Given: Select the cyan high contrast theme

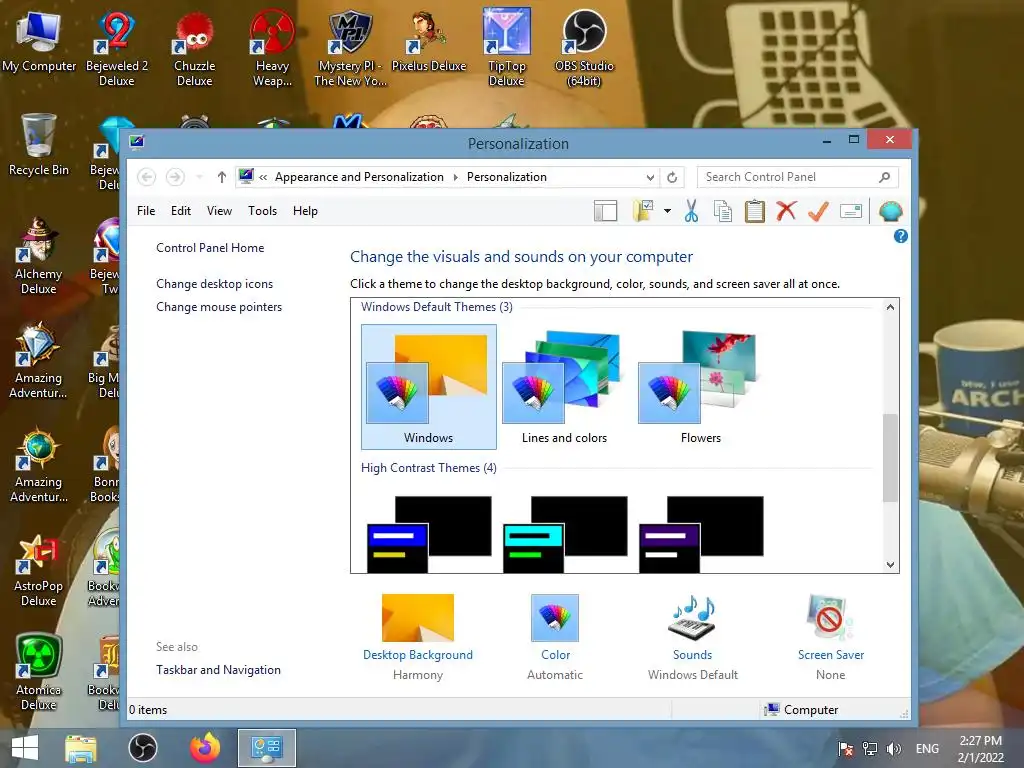Looking at the screenshot, I should click(x=565, y=534).
